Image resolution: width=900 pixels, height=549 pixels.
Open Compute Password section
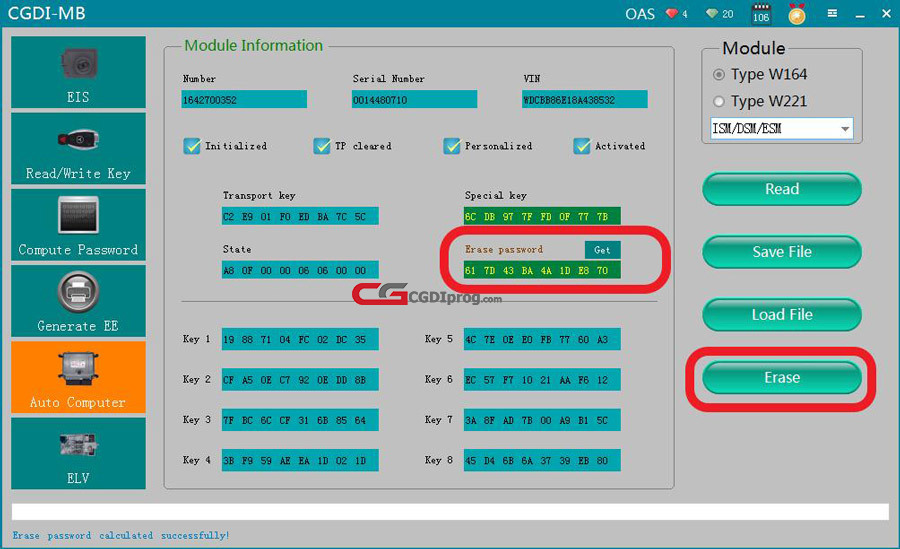click(x=78, y=225)
